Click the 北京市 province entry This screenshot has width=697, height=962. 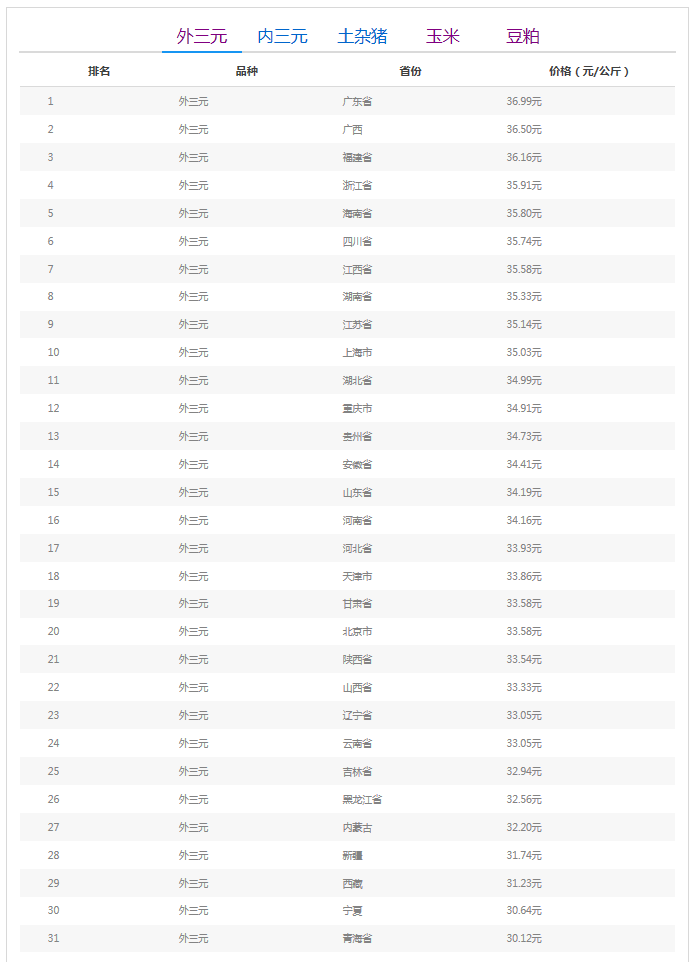click(x=357, y=632)
